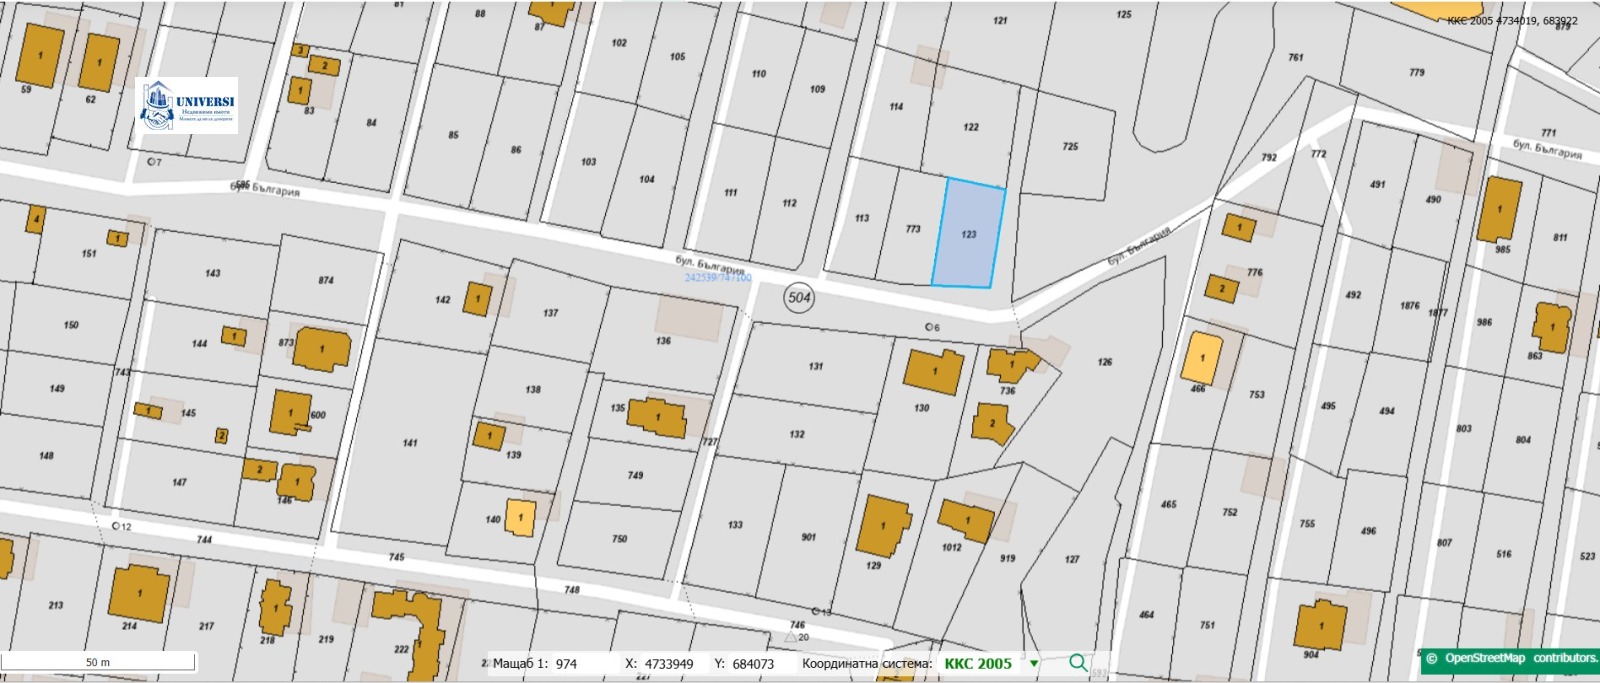Open the coordinate system dropdown arrow

(1034, 664)
